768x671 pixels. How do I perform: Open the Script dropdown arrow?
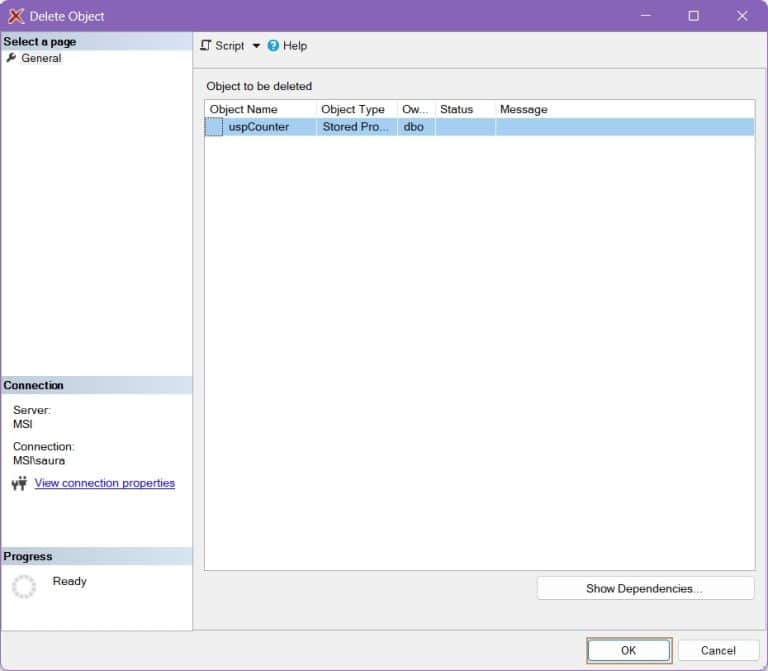click(256, 46)
